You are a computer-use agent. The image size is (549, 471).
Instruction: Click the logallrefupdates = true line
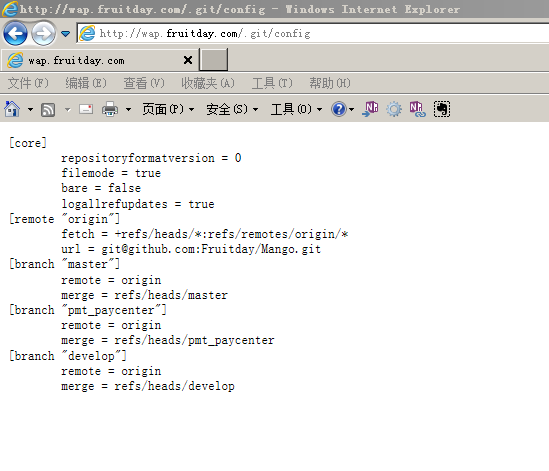[x=138, y=204]
